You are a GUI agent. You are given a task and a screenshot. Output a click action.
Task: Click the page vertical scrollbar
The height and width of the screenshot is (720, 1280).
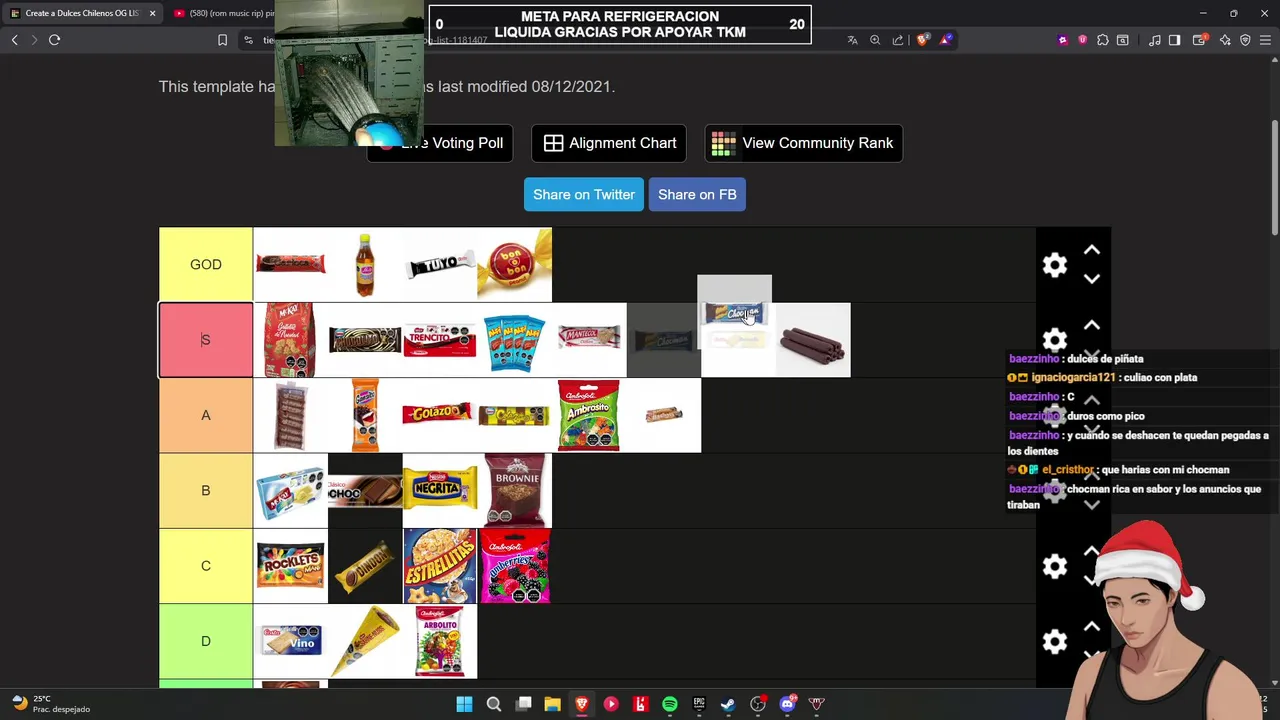[1274, 180]
